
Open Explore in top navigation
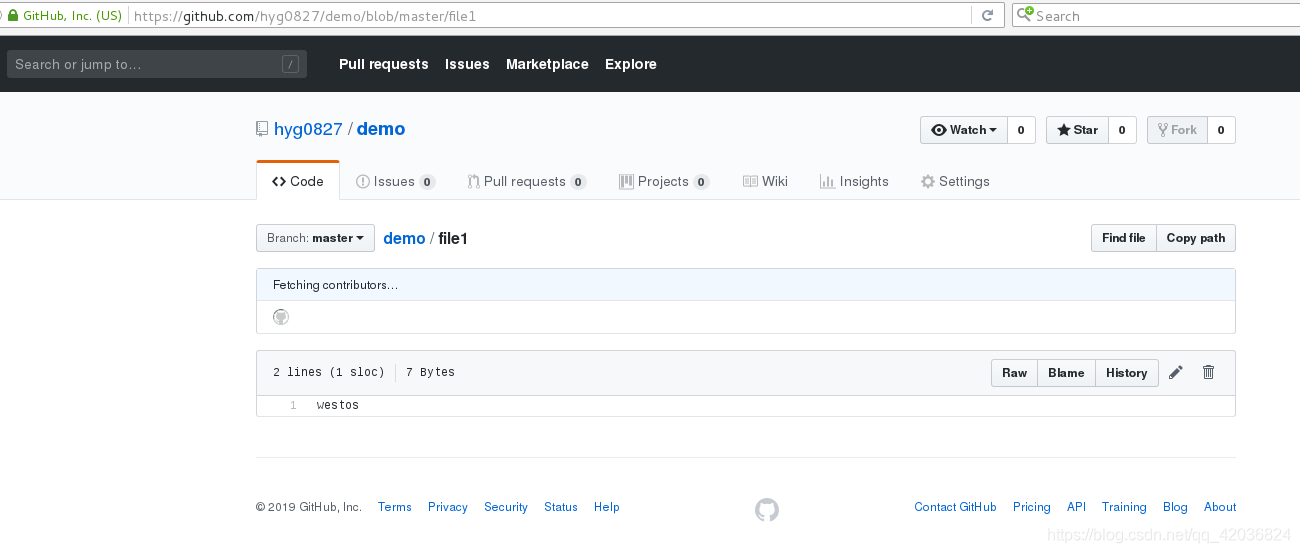coord(631,64)
